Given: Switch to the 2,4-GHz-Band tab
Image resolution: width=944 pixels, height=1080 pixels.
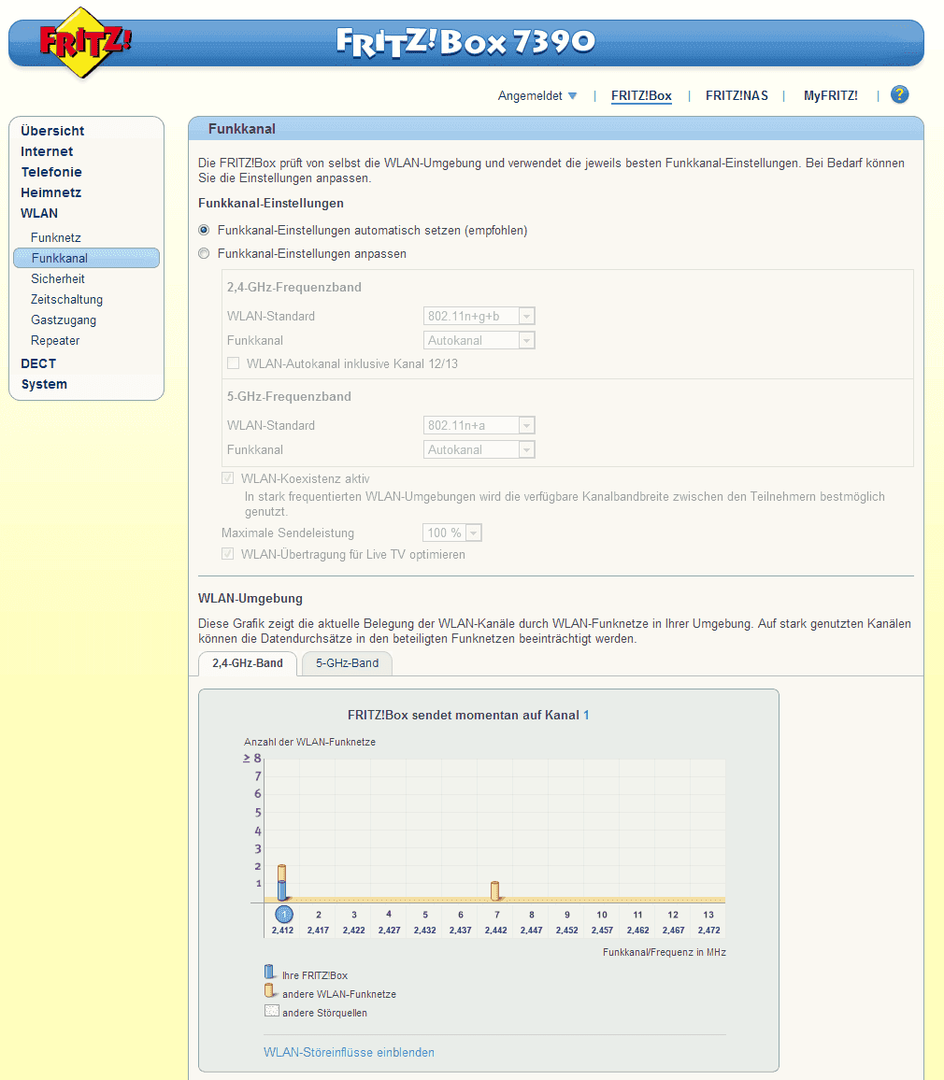Looking at the screenshot, I should (247, 663).
